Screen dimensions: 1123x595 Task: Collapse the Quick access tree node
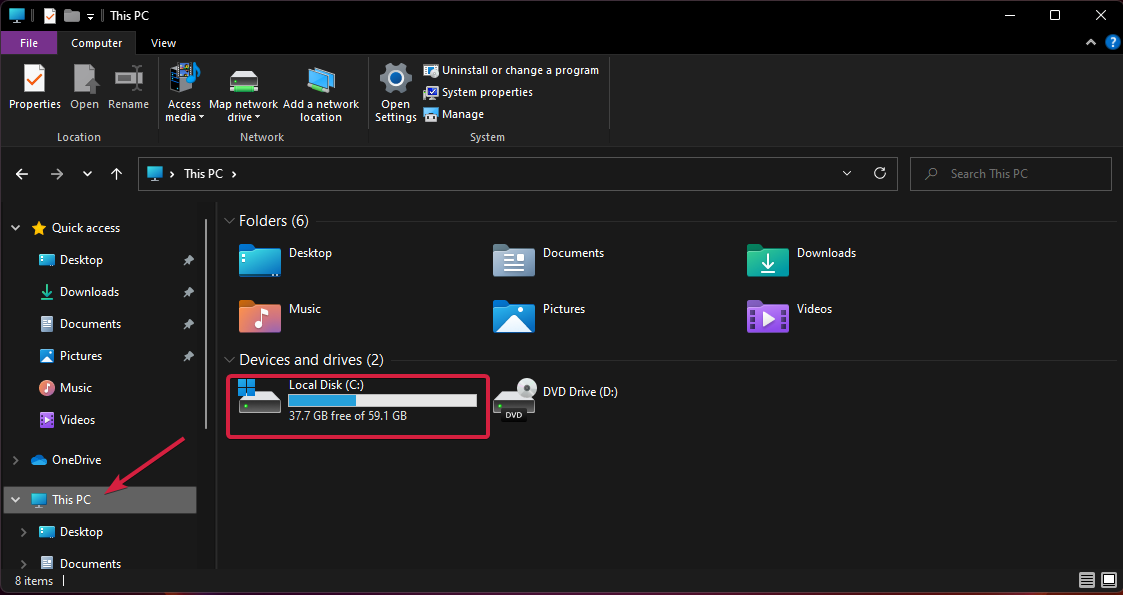pos(15,228)
